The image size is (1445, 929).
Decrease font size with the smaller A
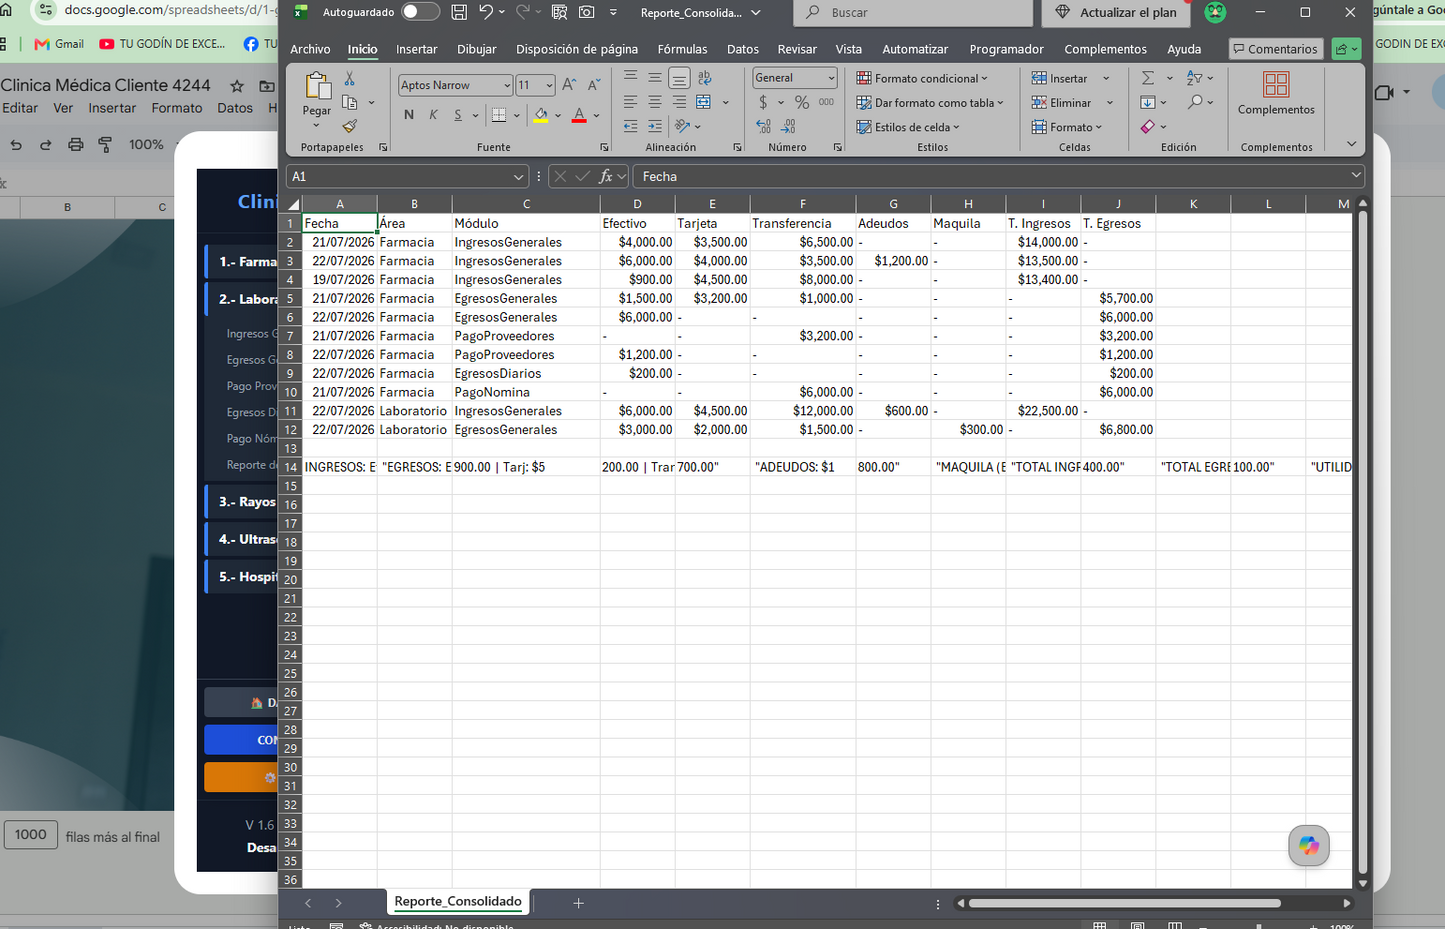coord(594,85)
